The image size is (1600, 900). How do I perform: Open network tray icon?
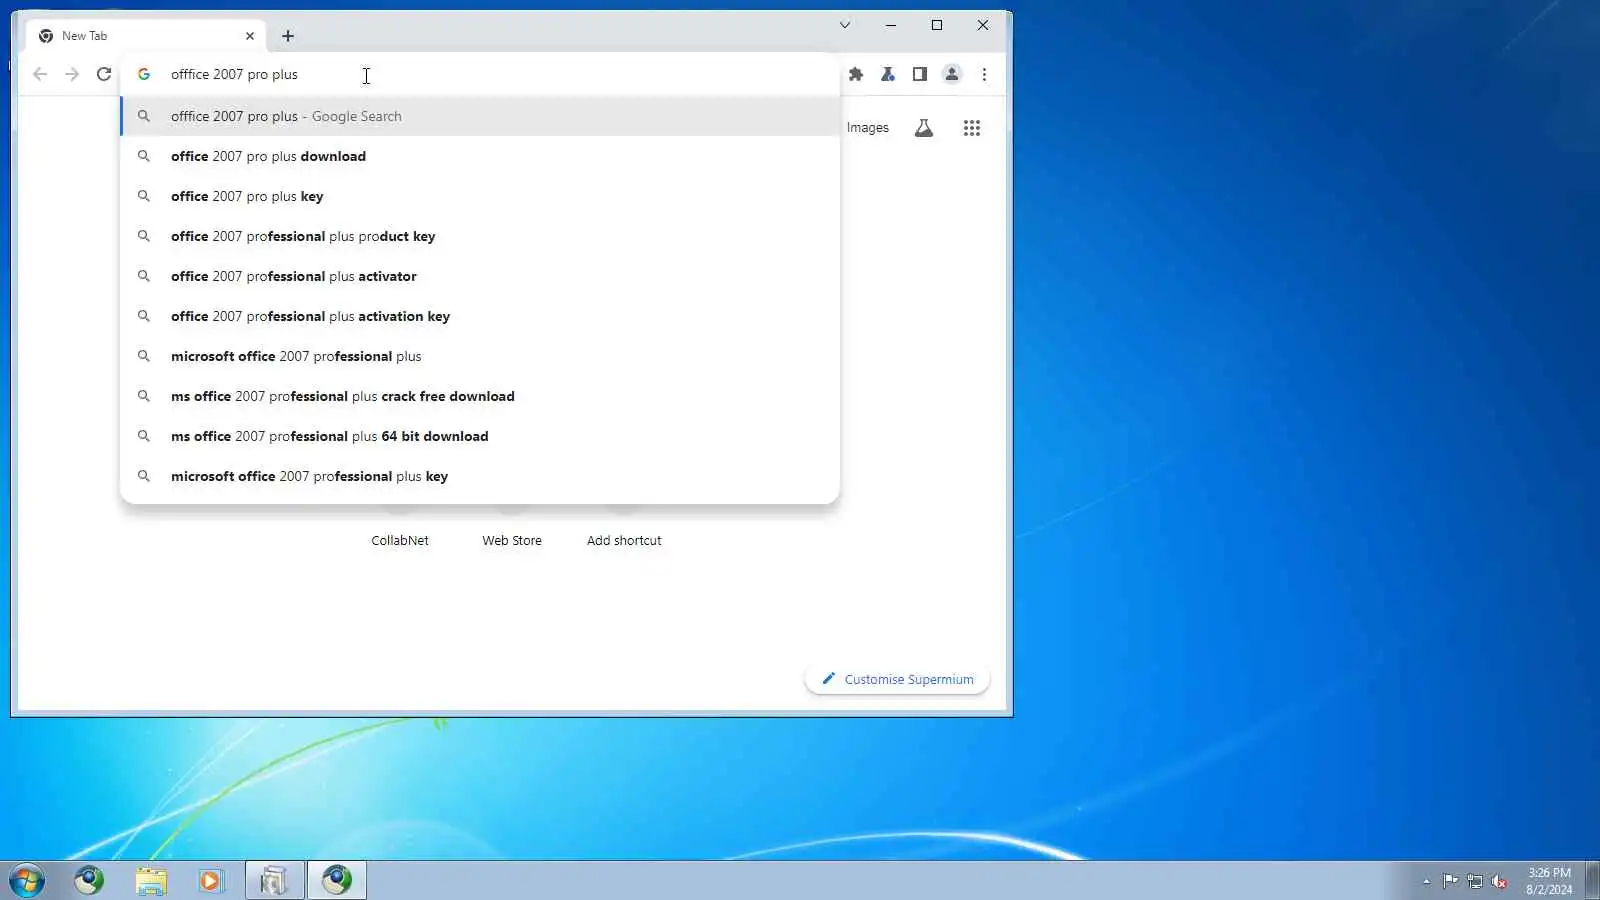pos(1475,881)
